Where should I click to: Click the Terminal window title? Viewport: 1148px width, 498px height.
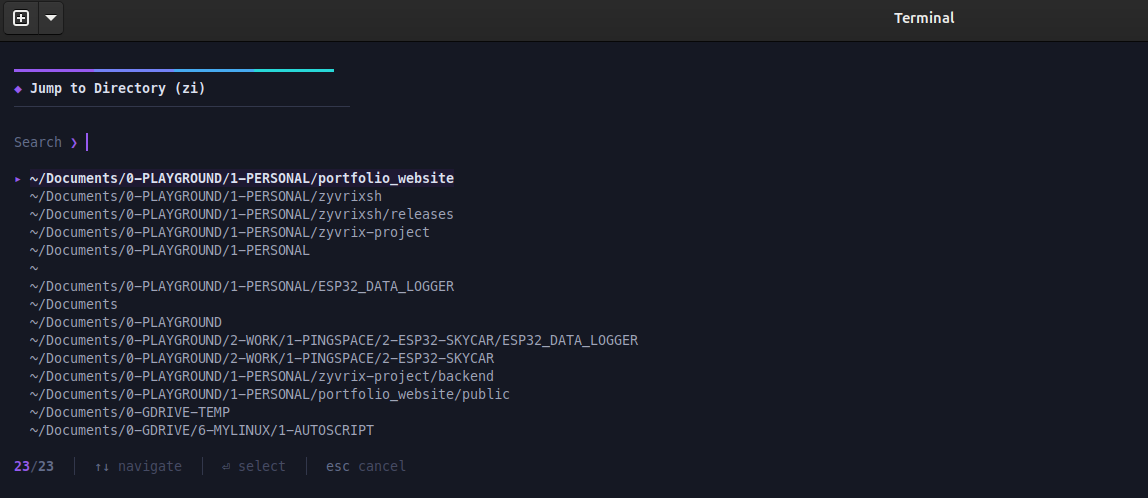(x=923, y=18)
